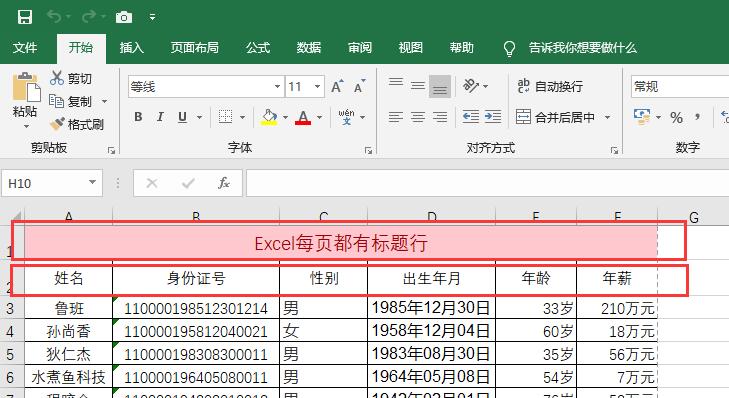Toggle bold formatting B

pyautogui.click(x=138, y=117)
